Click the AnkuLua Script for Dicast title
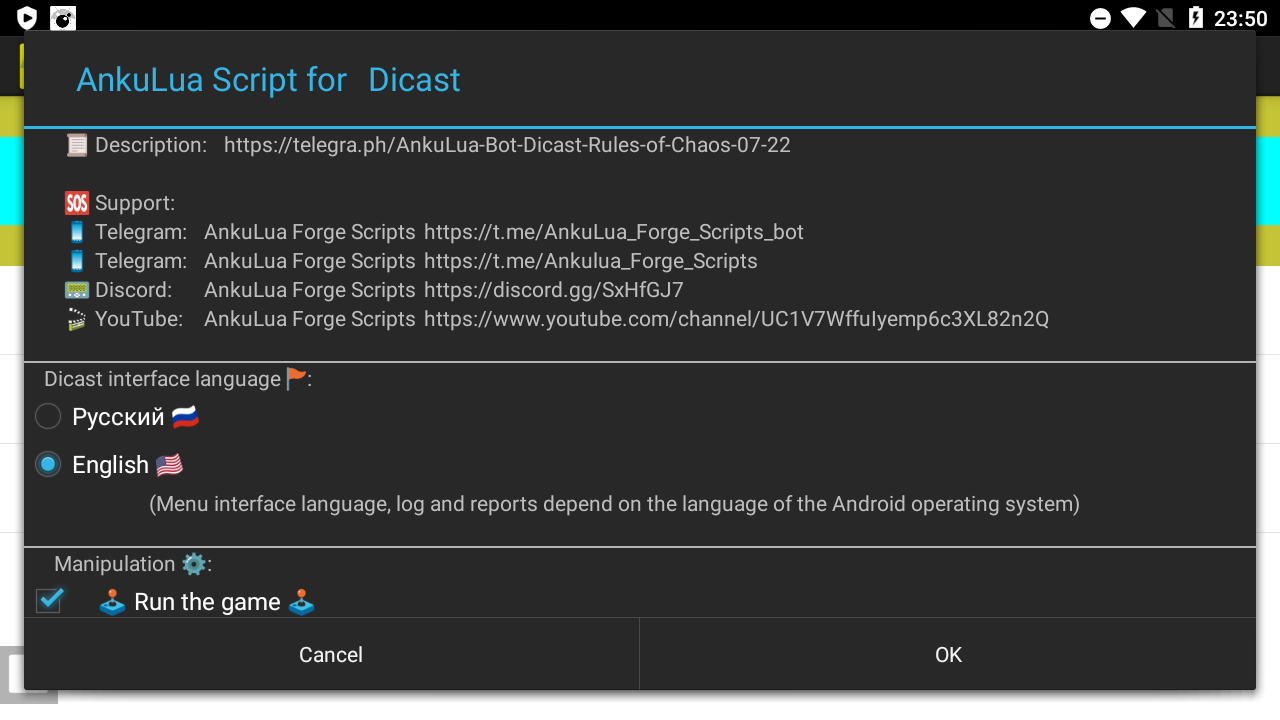Screen dimensions: 1280x720 (268, 80)
